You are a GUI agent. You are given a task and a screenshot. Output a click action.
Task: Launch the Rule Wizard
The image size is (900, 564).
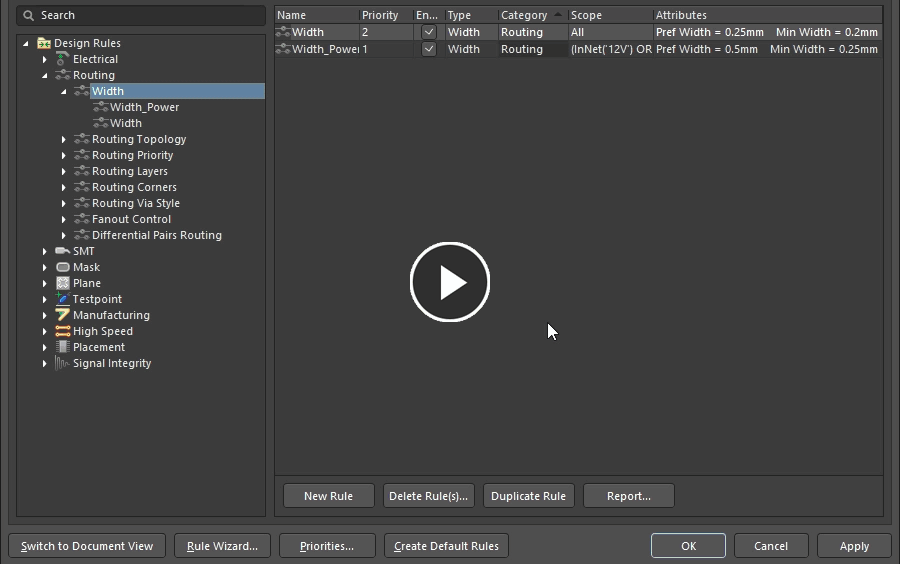pos(222,546)
